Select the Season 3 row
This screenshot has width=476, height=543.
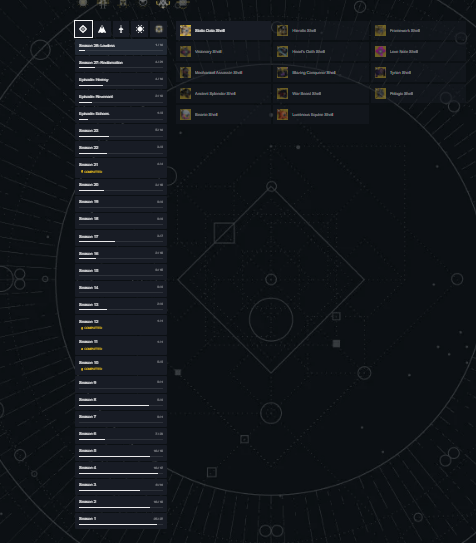121,486
